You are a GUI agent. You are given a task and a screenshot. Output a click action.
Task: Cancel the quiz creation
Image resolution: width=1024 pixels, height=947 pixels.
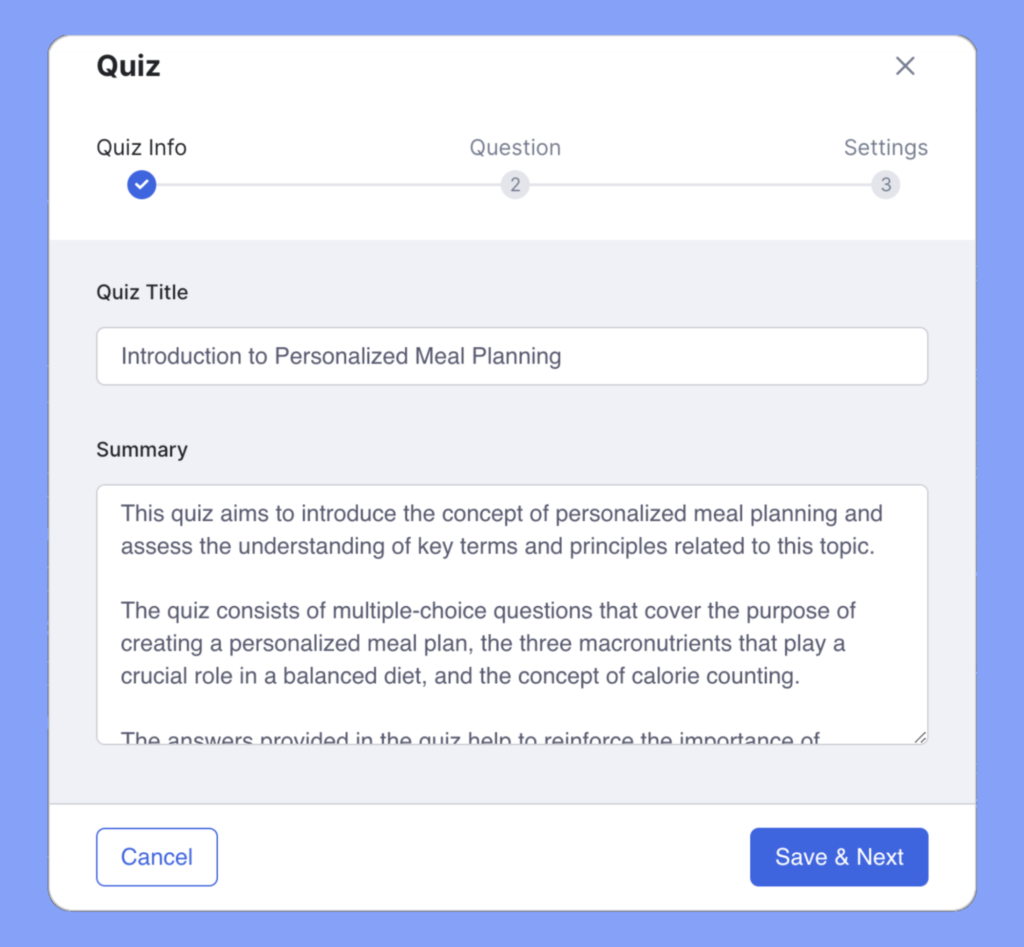[x=156, y=857]
